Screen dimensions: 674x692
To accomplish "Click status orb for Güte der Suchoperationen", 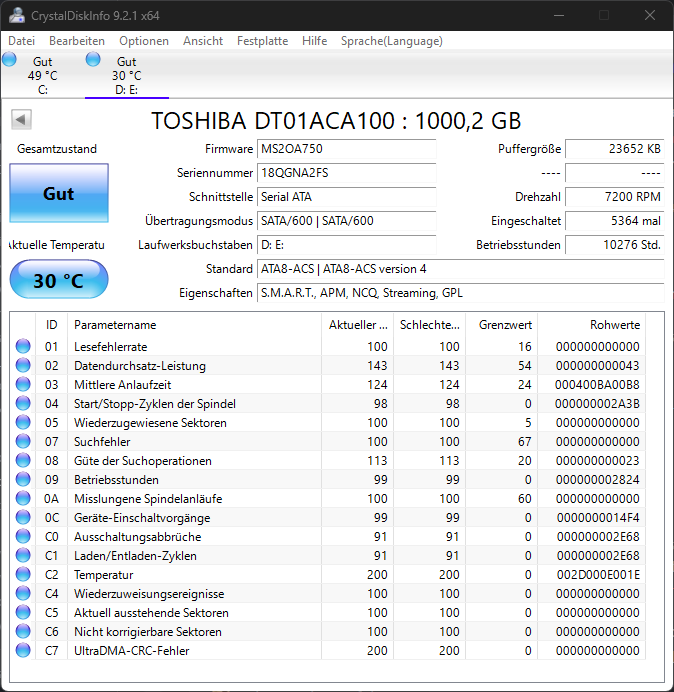I will pyautogui.click(x=23, y=460).
